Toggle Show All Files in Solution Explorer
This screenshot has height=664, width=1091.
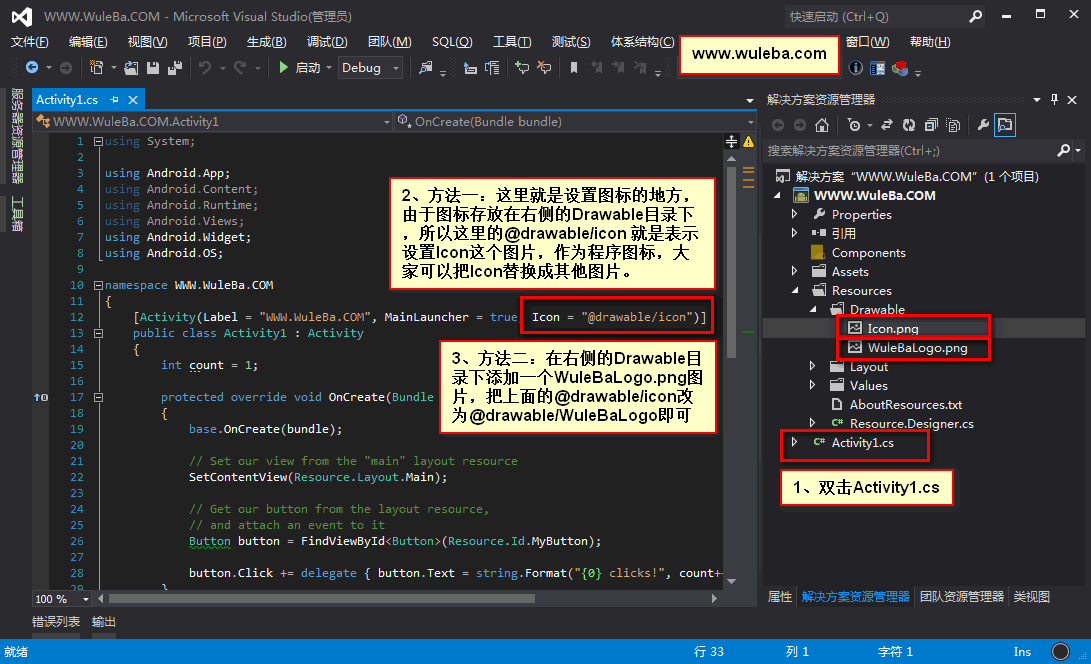[953, 125]
